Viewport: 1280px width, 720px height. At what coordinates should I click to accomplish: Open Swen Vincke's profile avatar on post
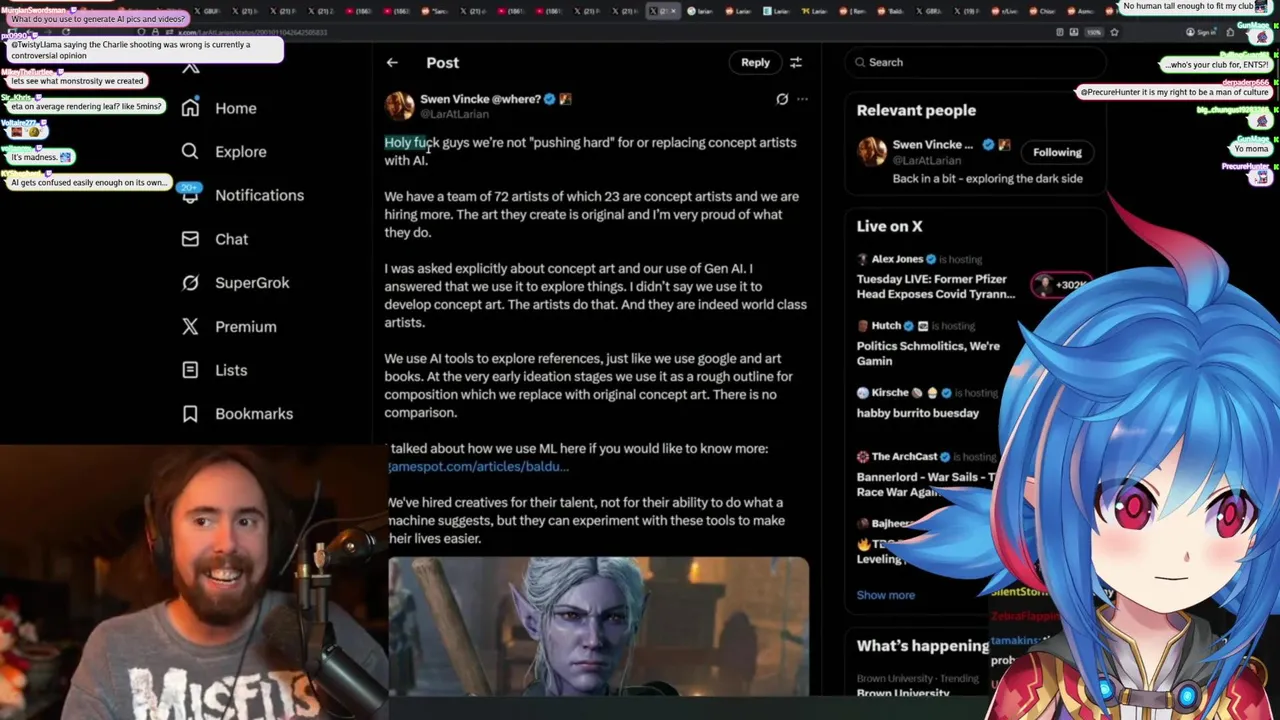coord(399,106)
